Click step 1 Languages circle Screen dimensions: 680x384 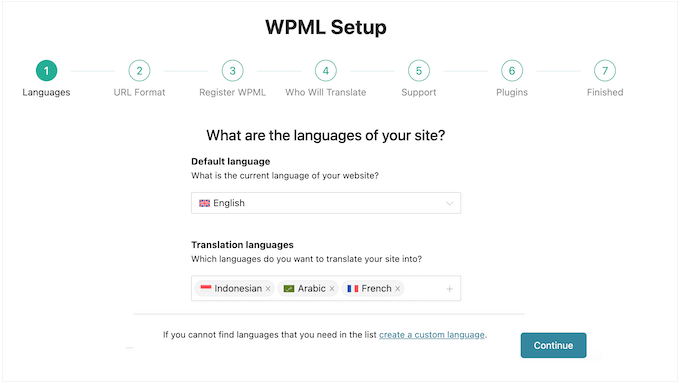(46, 71)
